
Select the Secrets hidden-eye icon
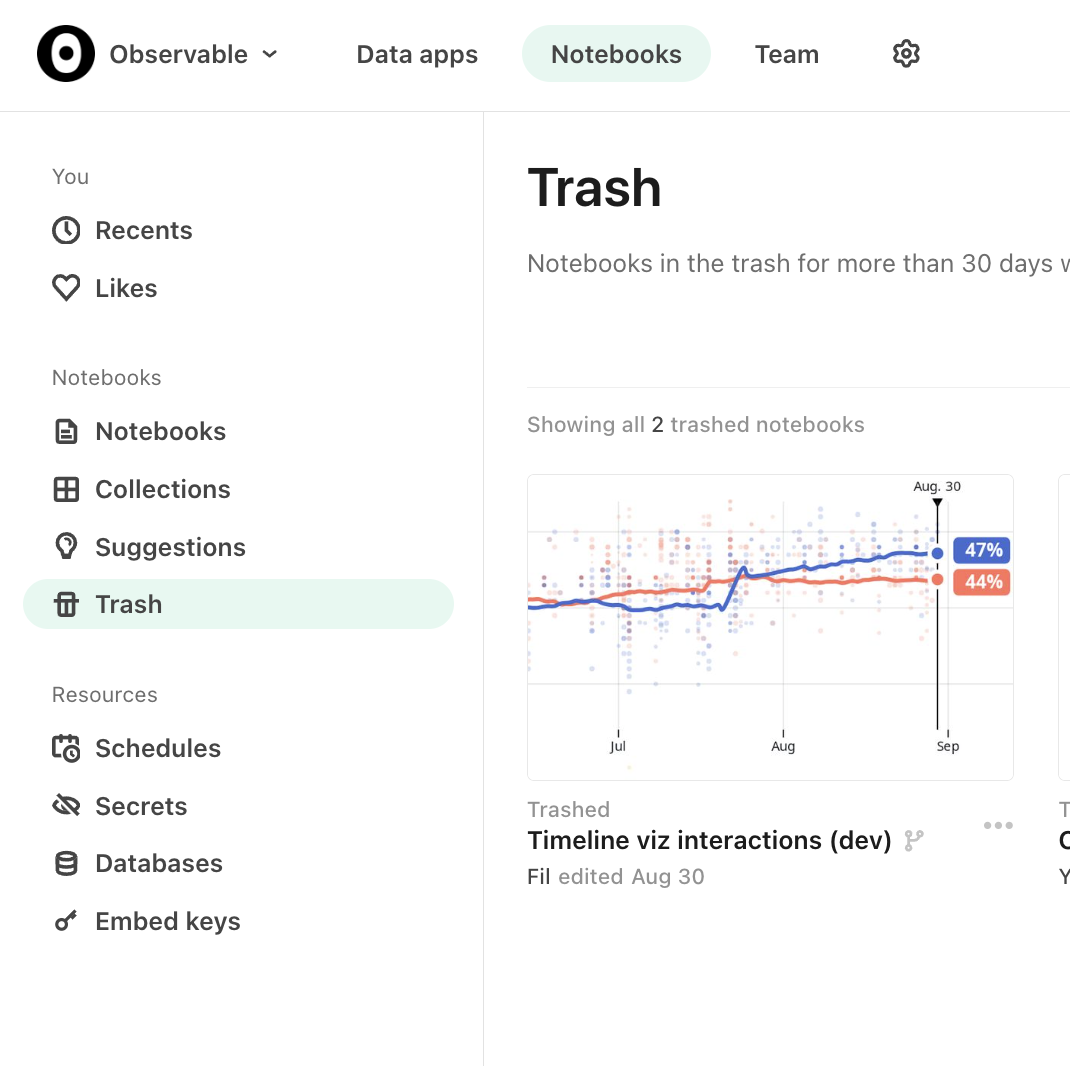[65, 806]
